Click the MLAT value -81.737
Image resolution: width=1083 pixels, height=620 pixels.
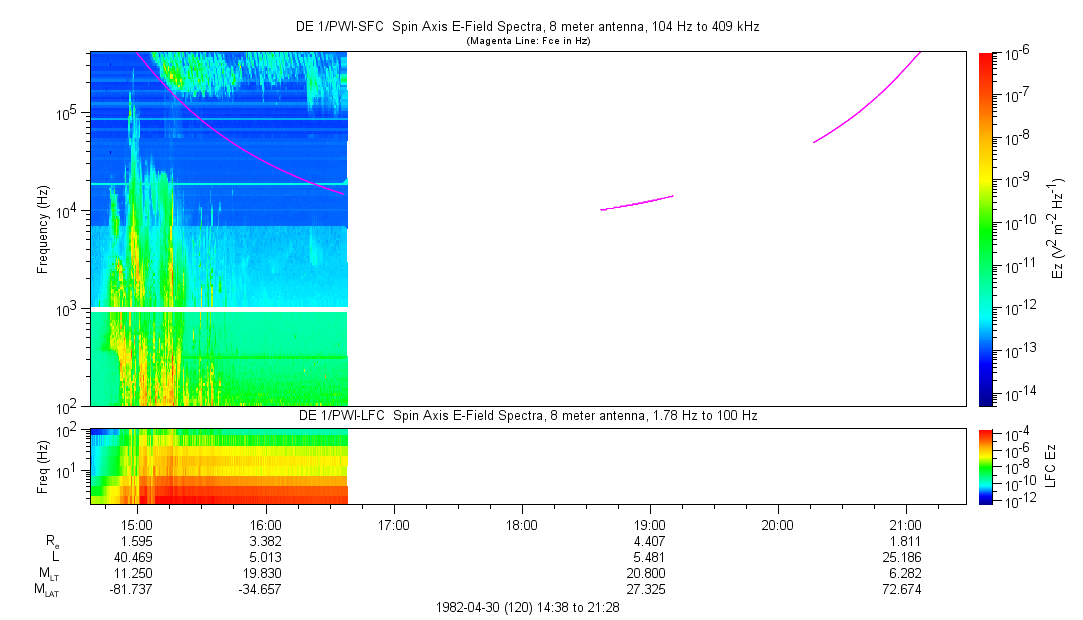(137, 590)
